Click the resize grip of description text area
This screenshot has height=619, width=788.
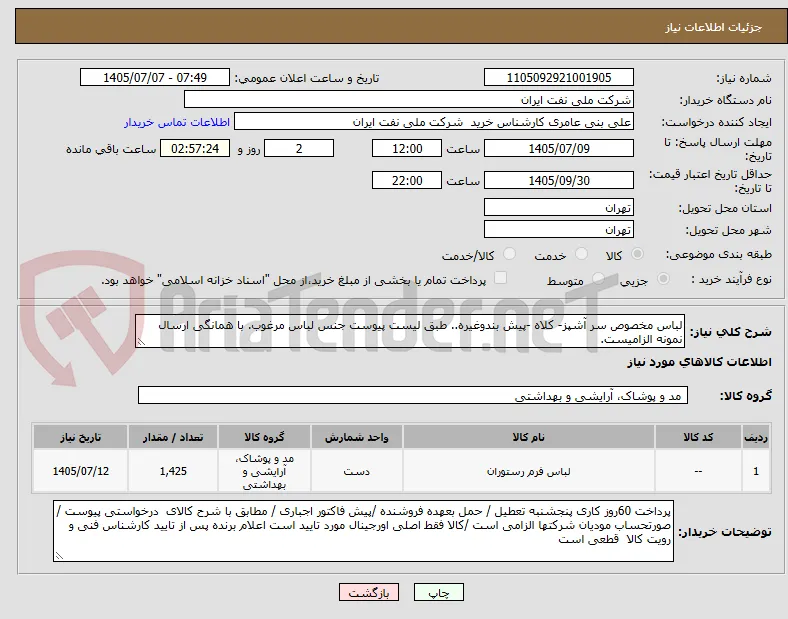[x=141, y=342]
